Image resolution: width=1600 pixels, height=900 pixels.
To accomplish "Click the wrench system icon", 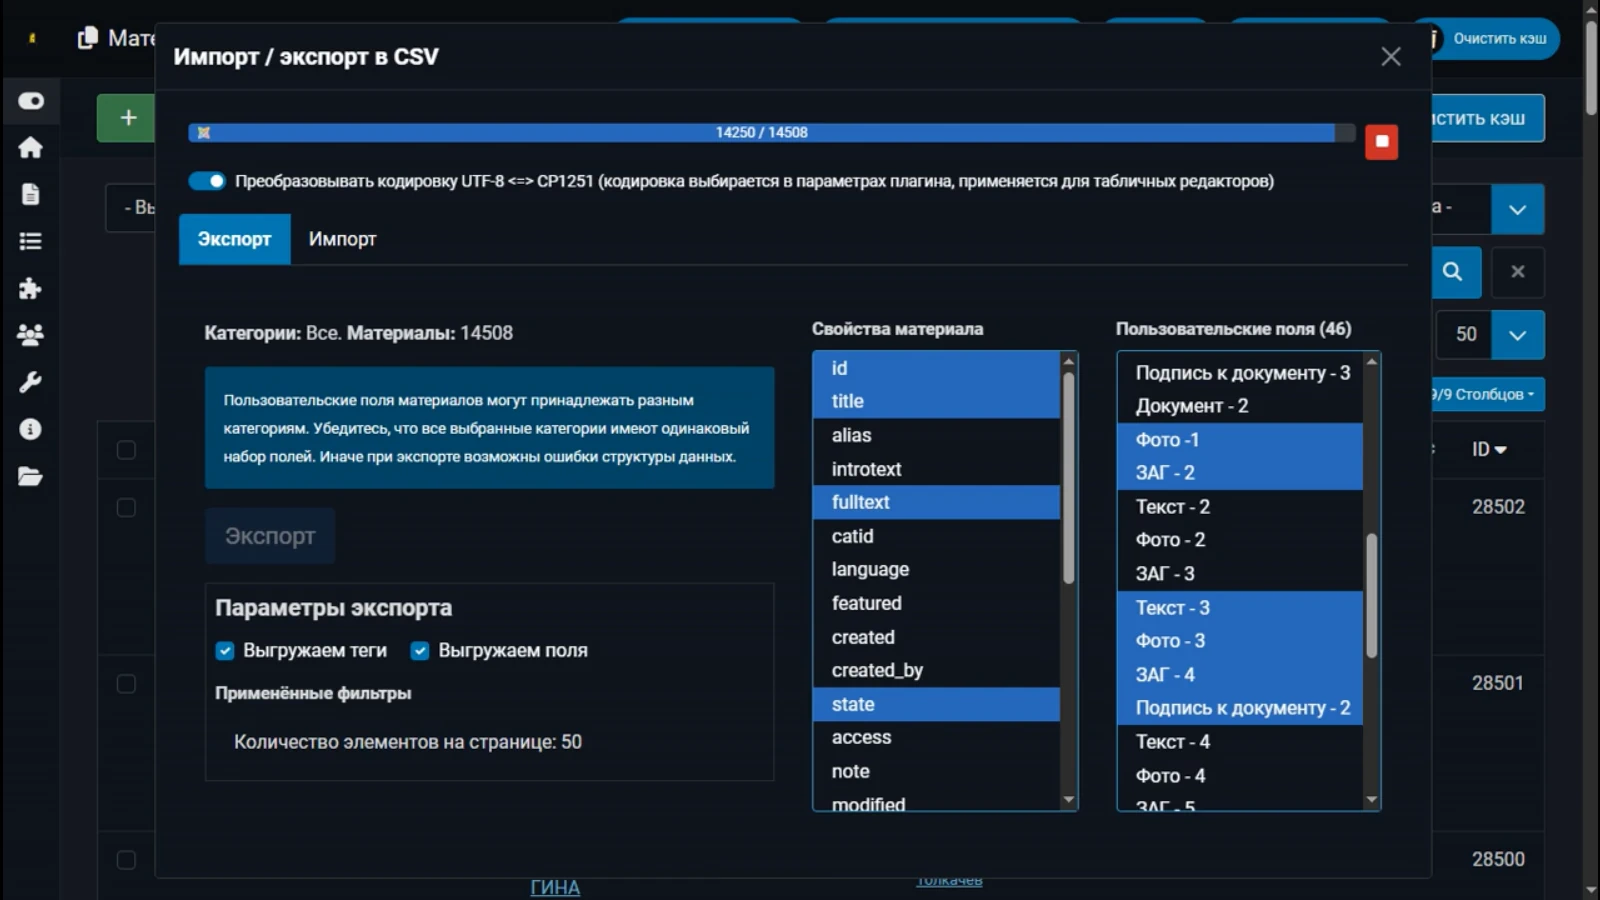I will [30, 382].
